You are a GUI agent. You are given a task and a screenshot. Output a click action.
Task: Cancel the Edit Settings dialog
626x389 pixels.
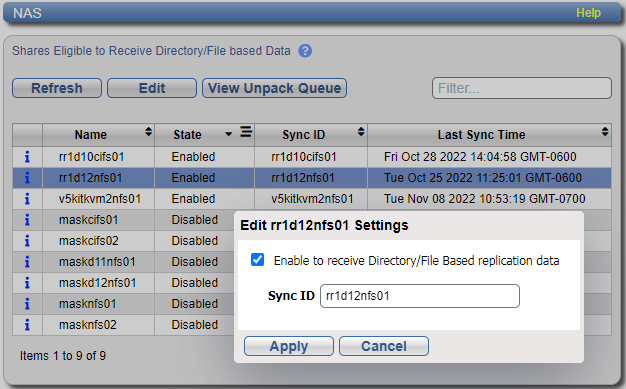(x=384, y=346)
